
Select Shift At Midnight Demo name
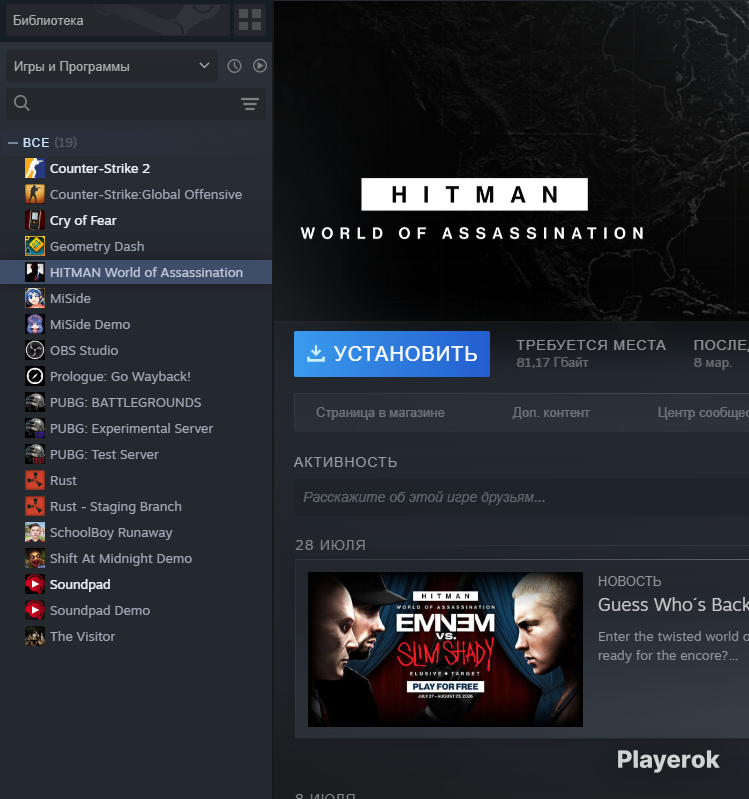click(121, 558)
